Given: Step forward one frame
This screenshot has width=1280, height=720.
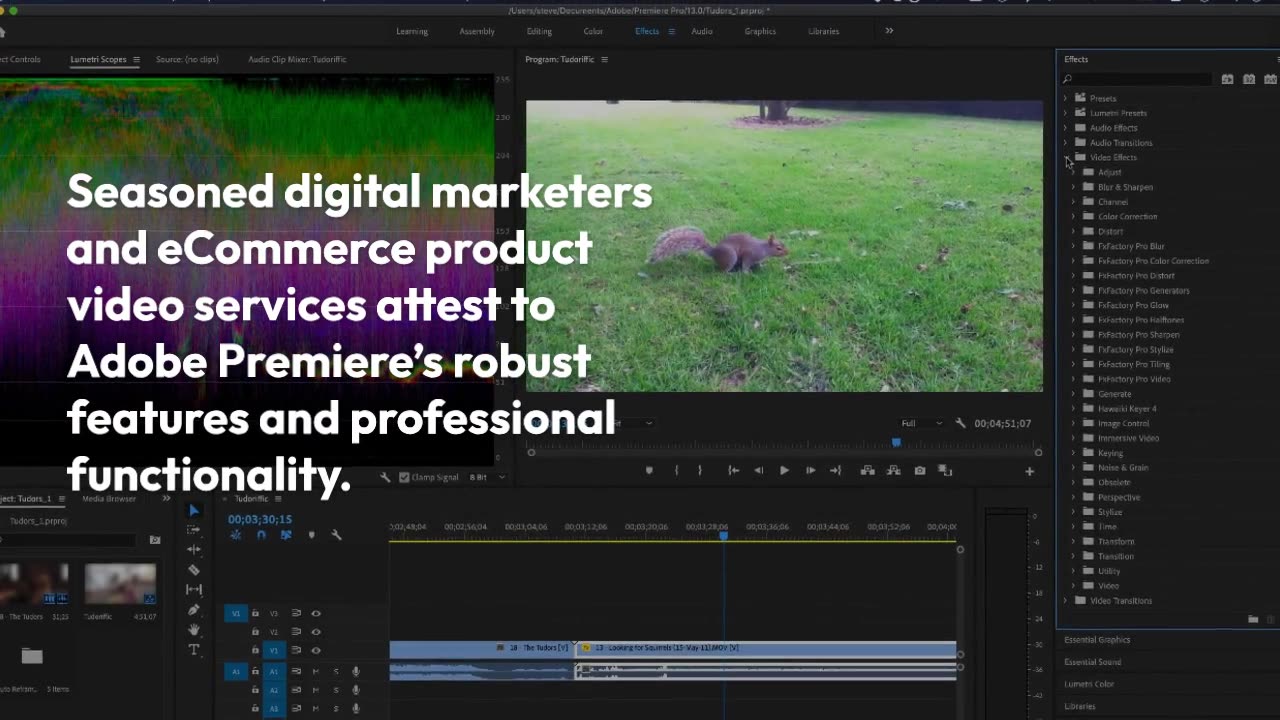Looking at the screenshot, I should (810, 470).
